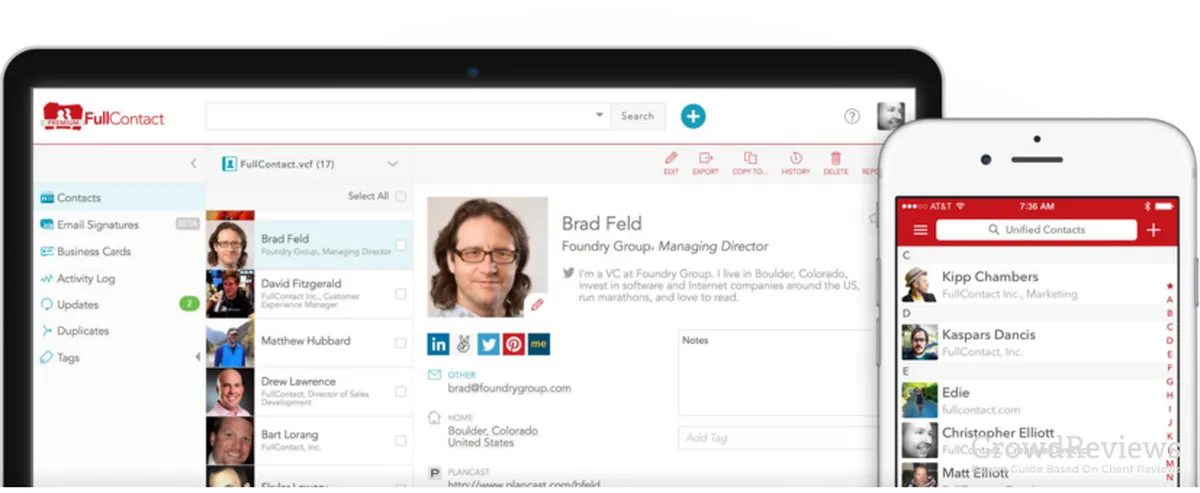Open Updates in the sidebar
1200x493 pixels.
coord(78,305)
